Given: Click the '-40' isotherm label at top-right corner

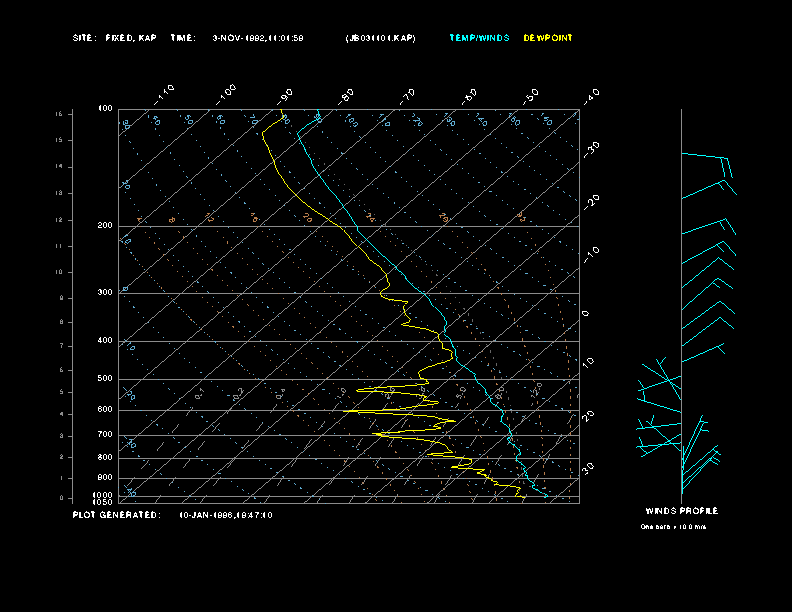Looking at the screenshot, I should [591, 96].
